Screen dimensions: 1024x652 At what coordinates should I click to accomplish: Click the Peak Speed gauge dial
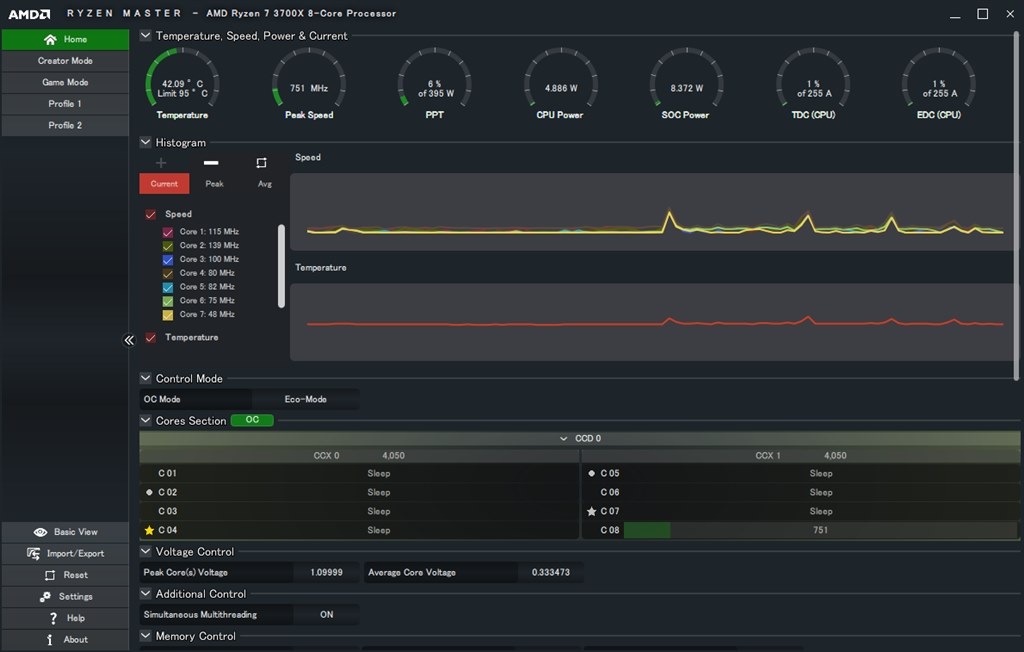click(x=309, y=77)
